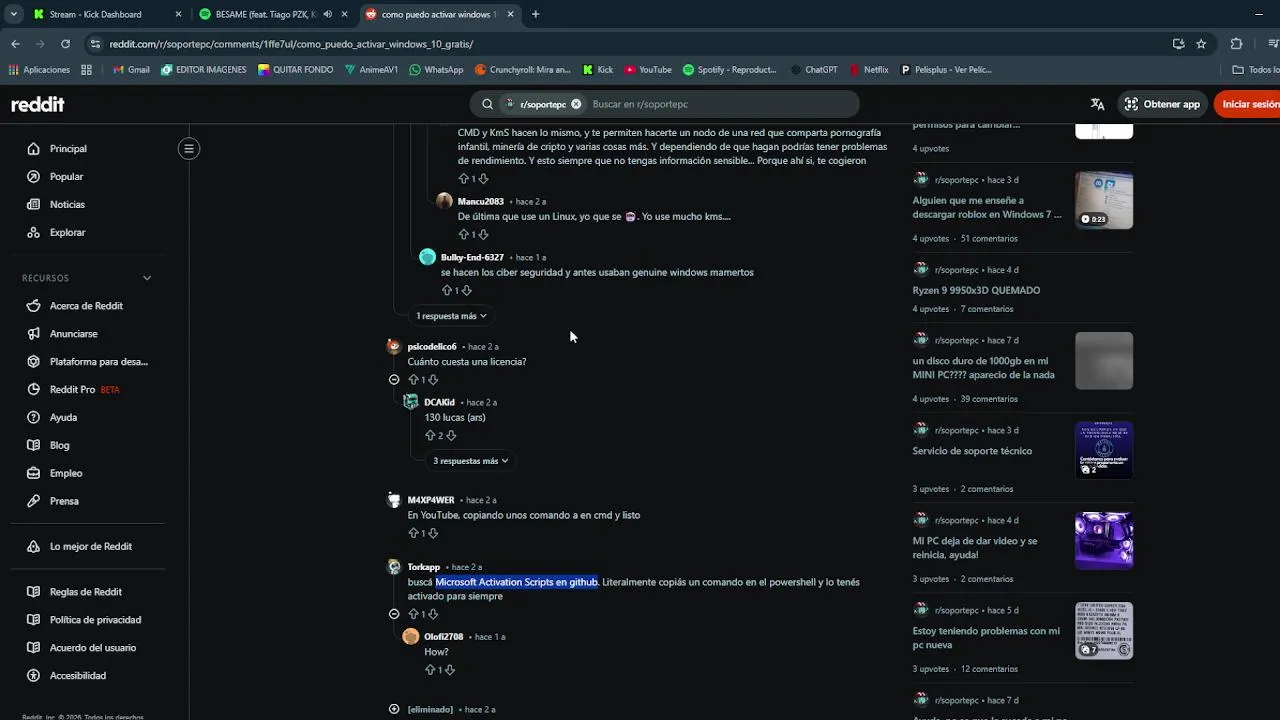Go back with browser back arrow
The height and width of the screenshot is (720, 1280).
click(15, 44)
